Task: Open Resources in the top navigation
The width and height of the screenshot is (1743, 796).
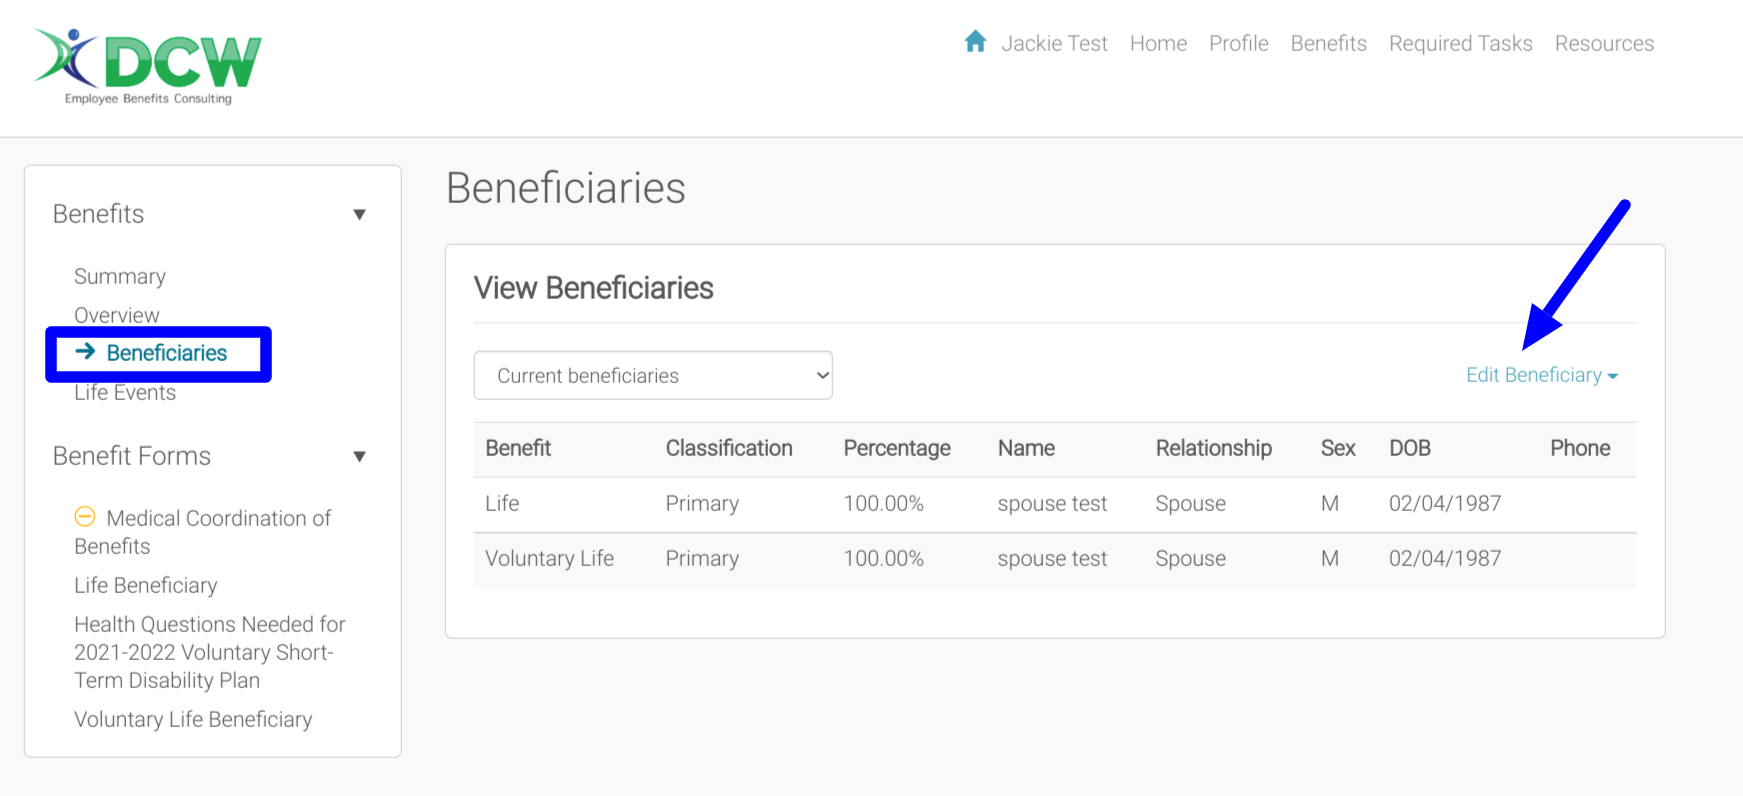Action: click(x=1604, y=44)
